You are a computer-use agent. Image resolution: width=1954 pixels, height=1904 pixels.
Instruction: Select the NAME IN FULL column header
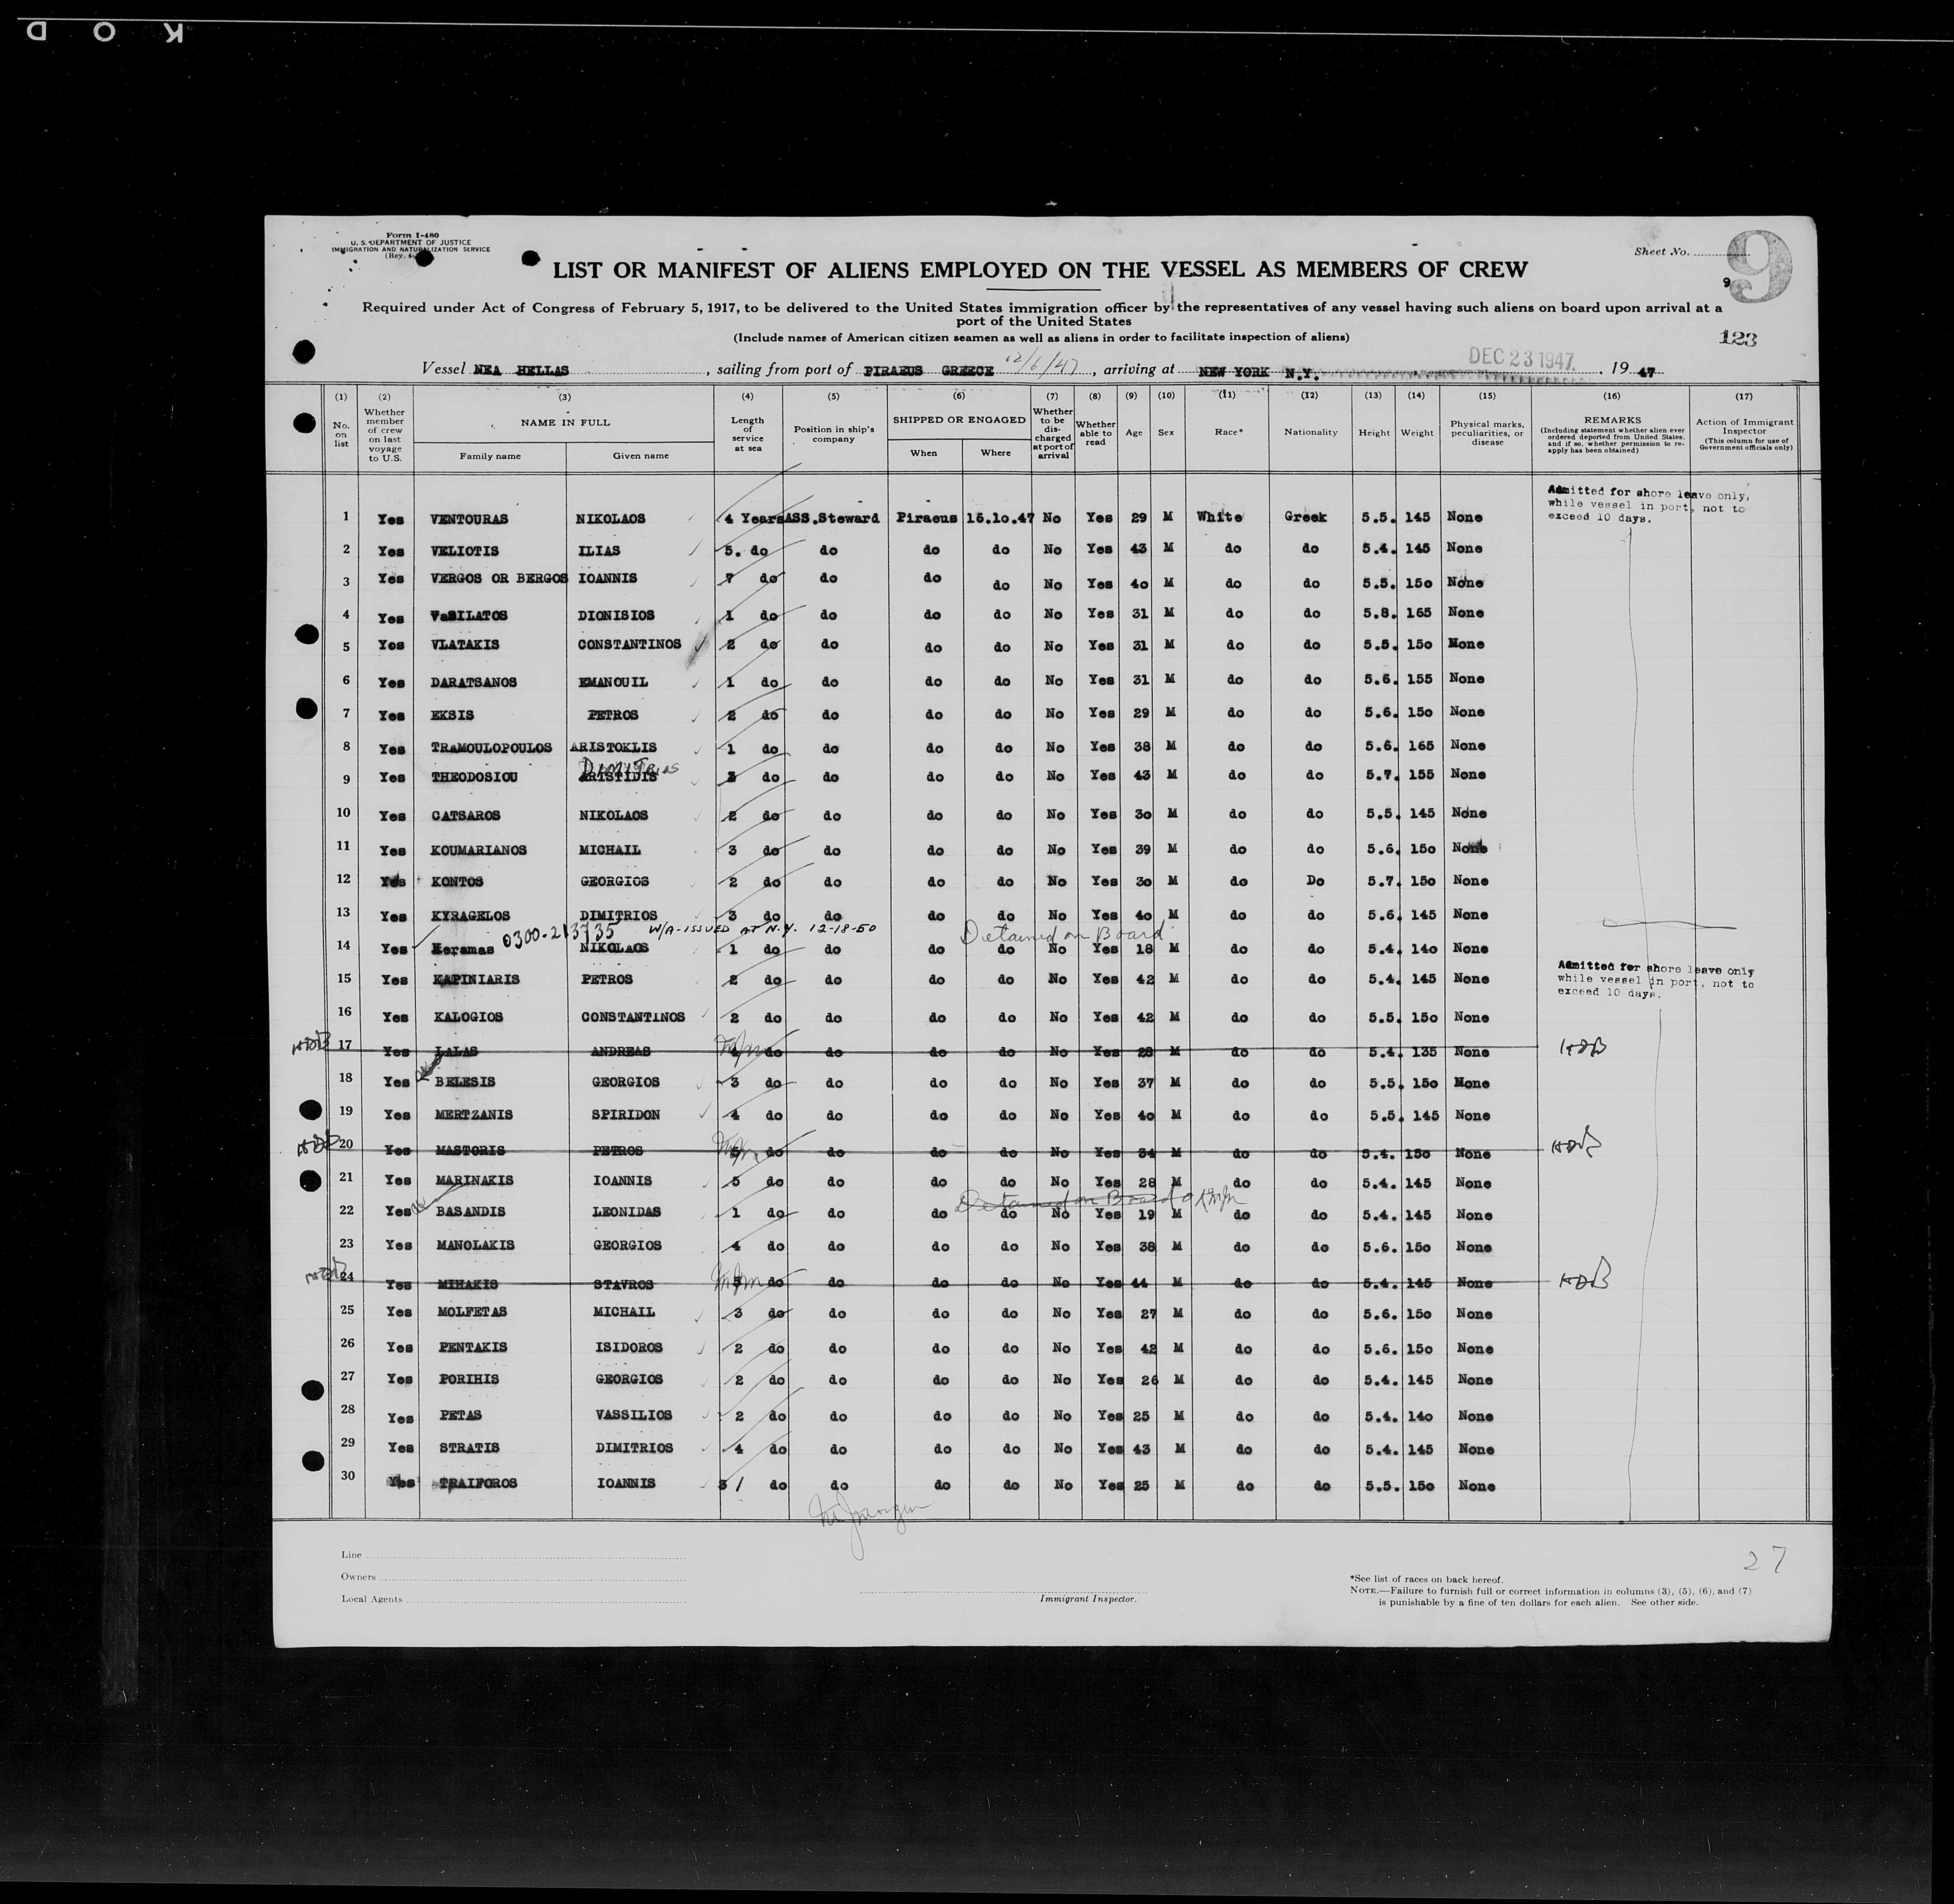coord(565,423)
